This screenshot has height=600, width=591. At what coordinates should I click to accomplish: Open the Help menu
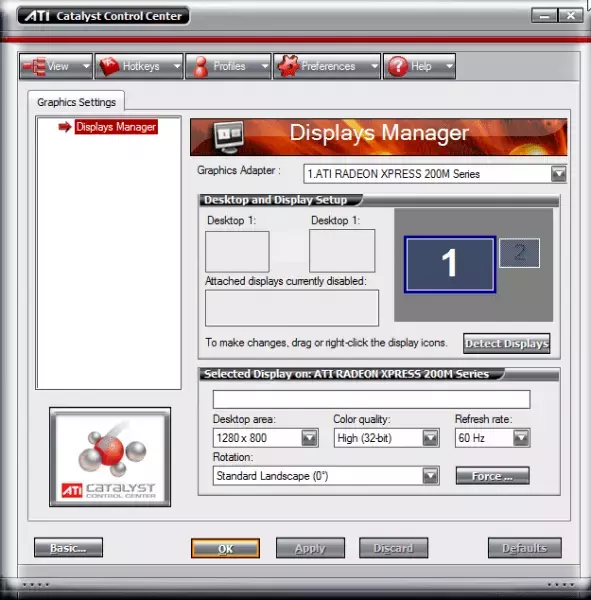[x=420, y=66]
